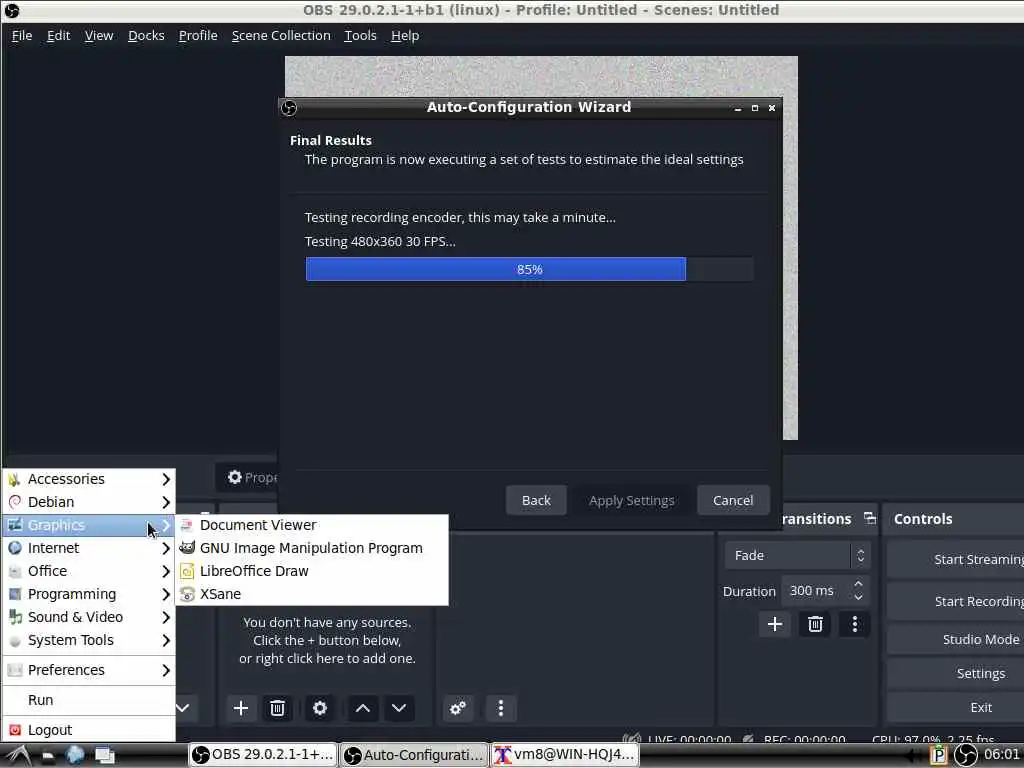Click the P tray indicator icon
The image size is (1024, 768).
point(938,755)
